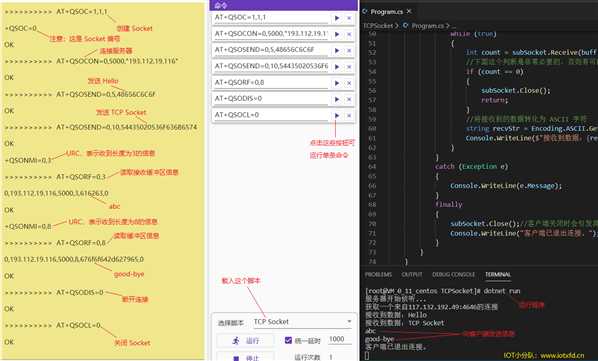Click the finally keyword on line 68
This screenshot has width=598, height=361.
(x=448, y=205)
